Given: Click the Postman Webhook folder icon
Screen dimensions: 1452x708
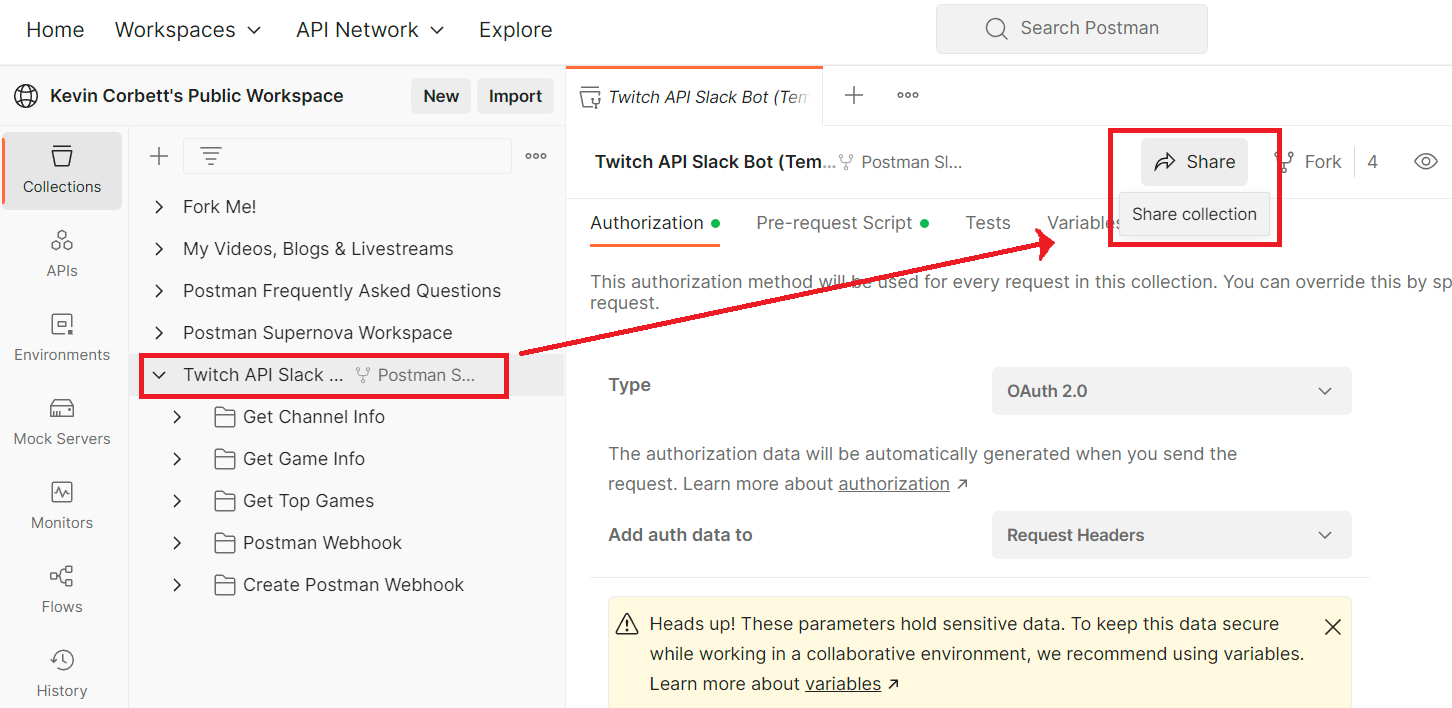Looking at the screenshot, I should click(x=225, y=543).
